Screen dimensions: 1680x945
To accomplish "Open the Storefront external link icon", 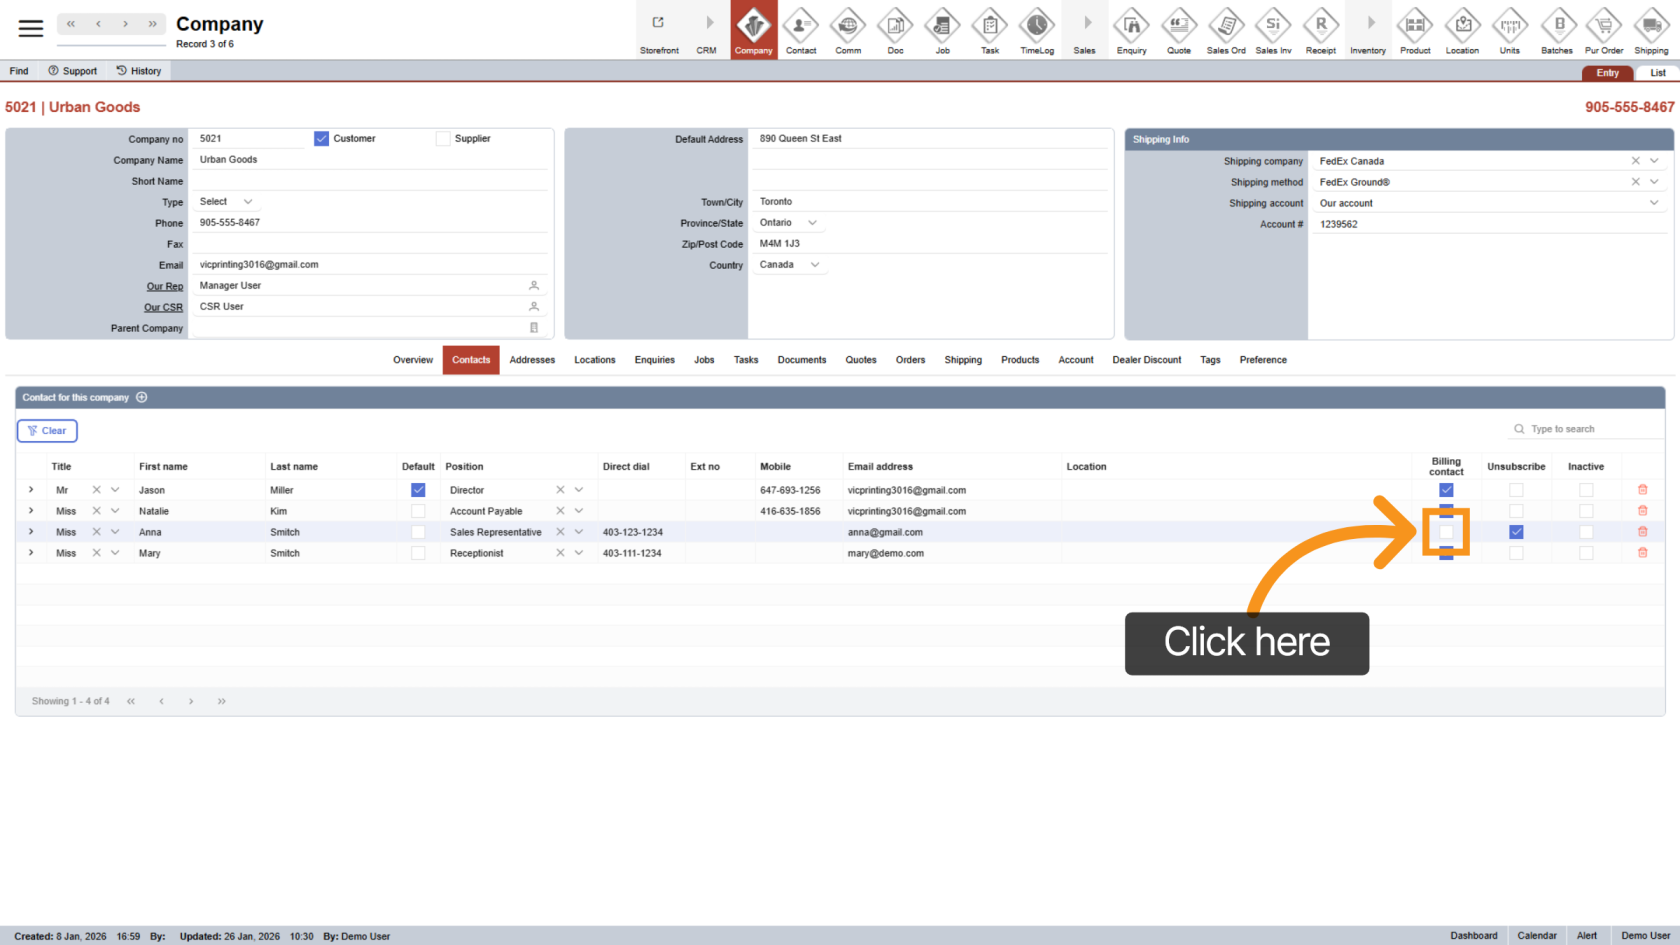I will [x=658, y=24].
